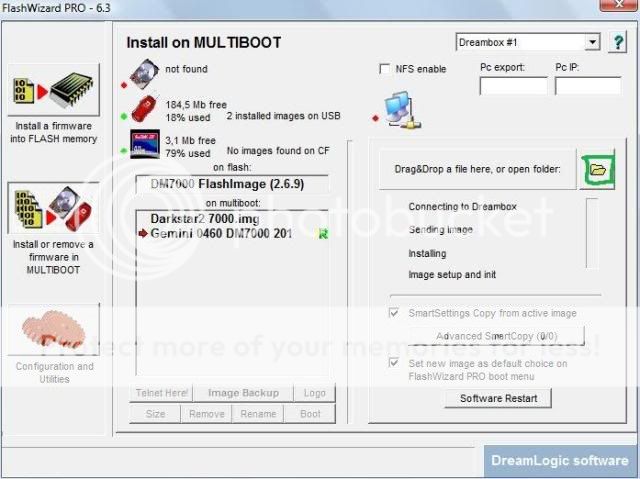Click the red USB stick icon

tap(144, 109)
